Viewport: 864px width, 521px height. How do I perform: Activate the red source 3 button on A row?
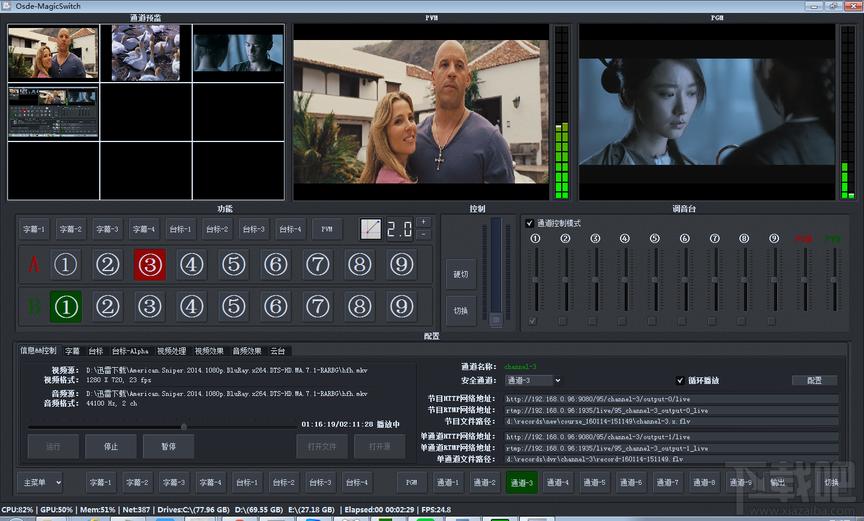[x=149, y=264]
